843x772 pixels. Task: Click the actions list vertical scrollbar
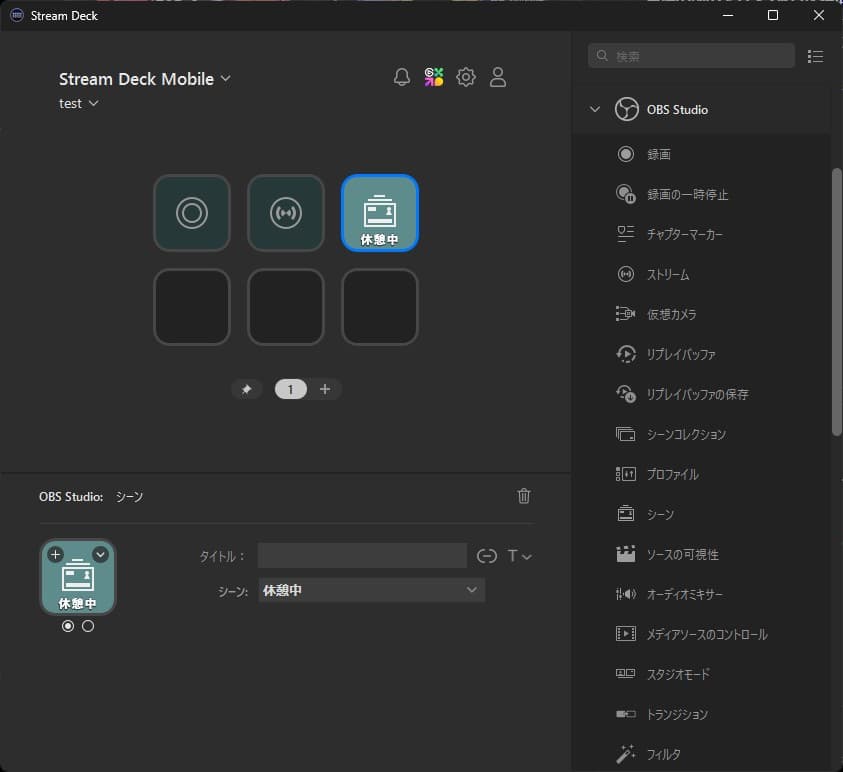pyautogui.click(x=836, y=300)
